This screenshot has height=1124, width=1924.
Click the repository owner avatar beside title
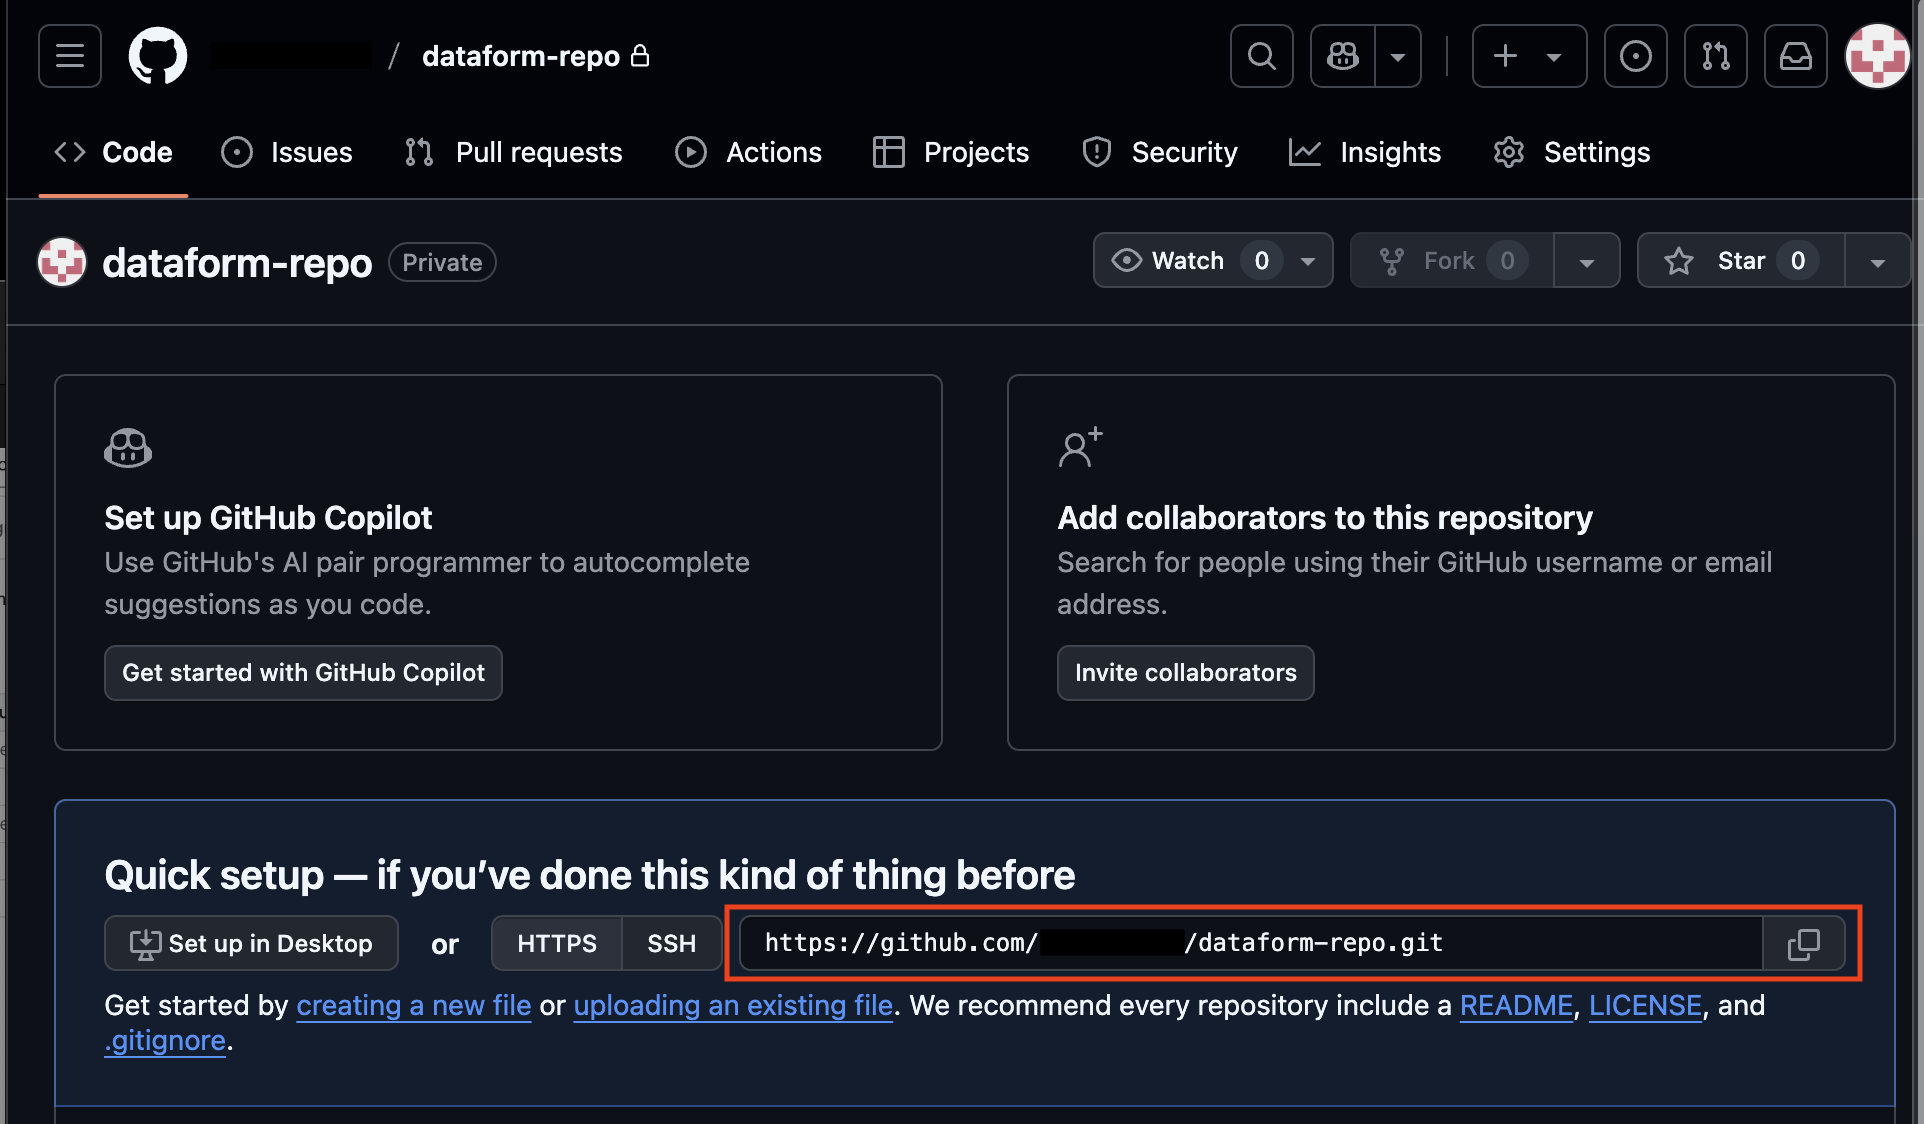62,262
